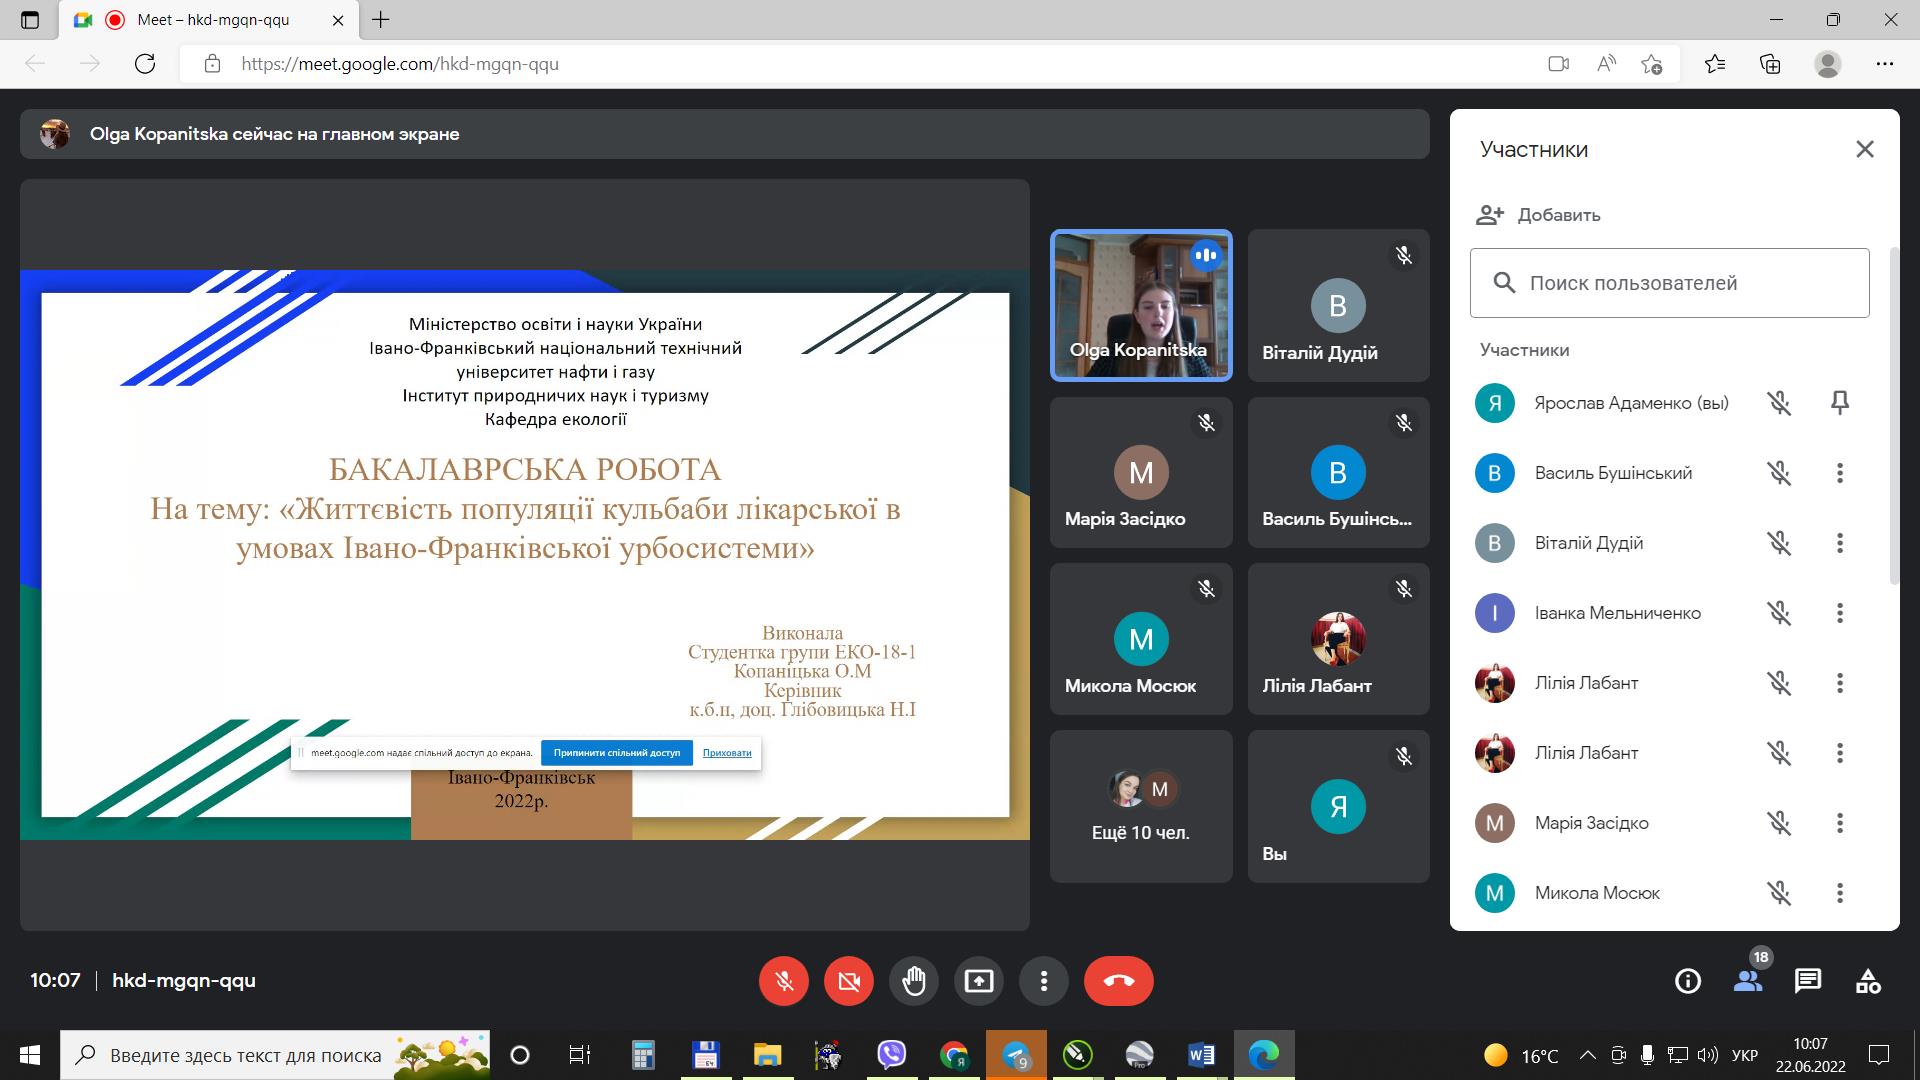Mute your microphone in the call controls
The width and height of the screenshot is (1920, 1080).
784,981
